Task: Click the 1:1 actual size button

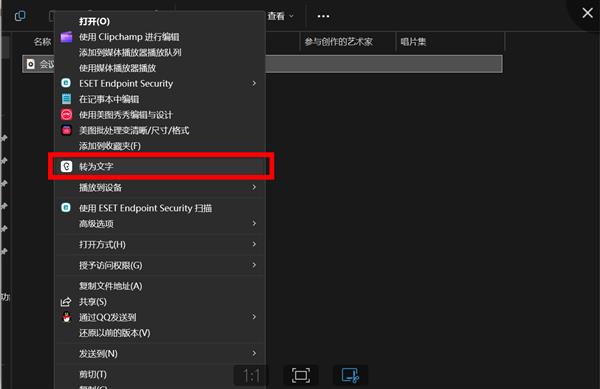Action: pos(251,375)
